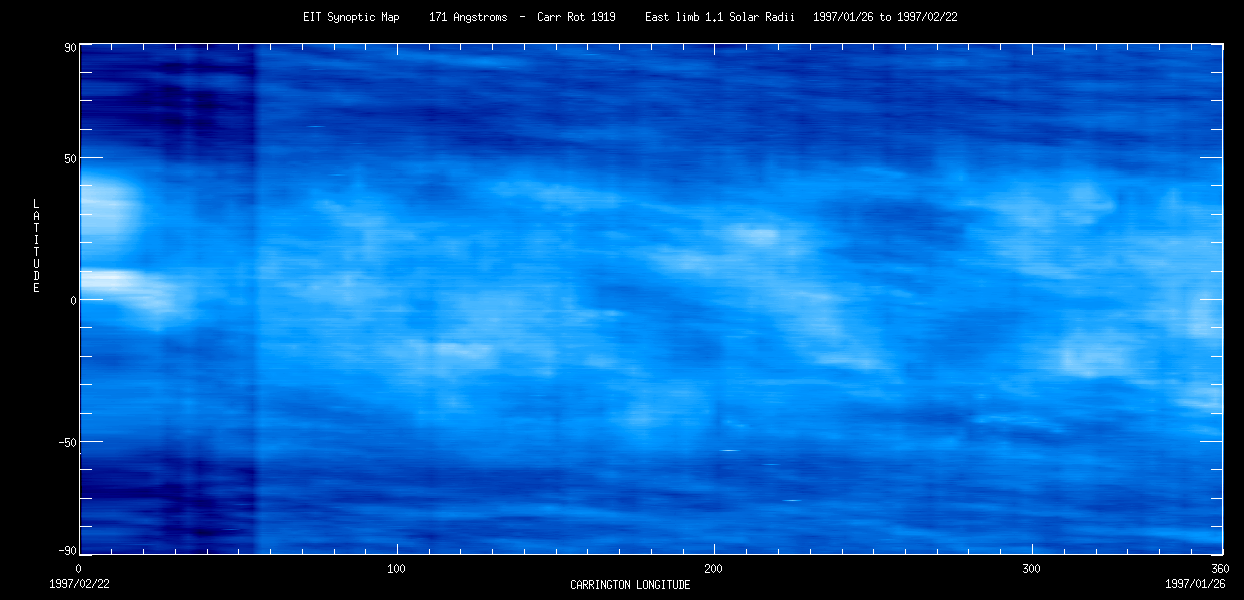Viewport: 1244px width, 600px height.
Task: Click the 300 longitude tick label
Action: tap(1031, 569)
